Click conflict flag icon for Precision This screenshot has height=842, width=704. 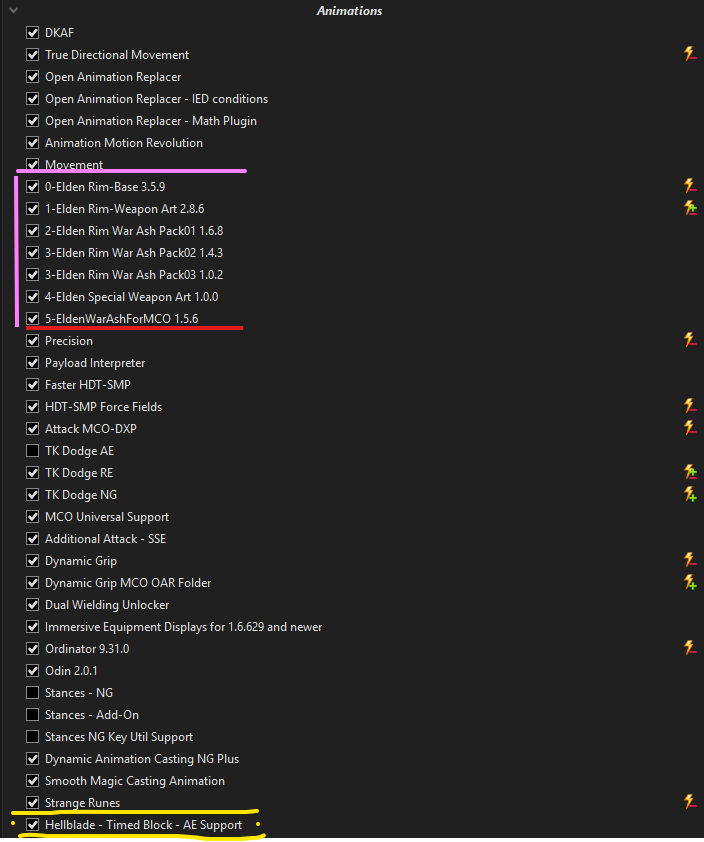click(690, 340)
